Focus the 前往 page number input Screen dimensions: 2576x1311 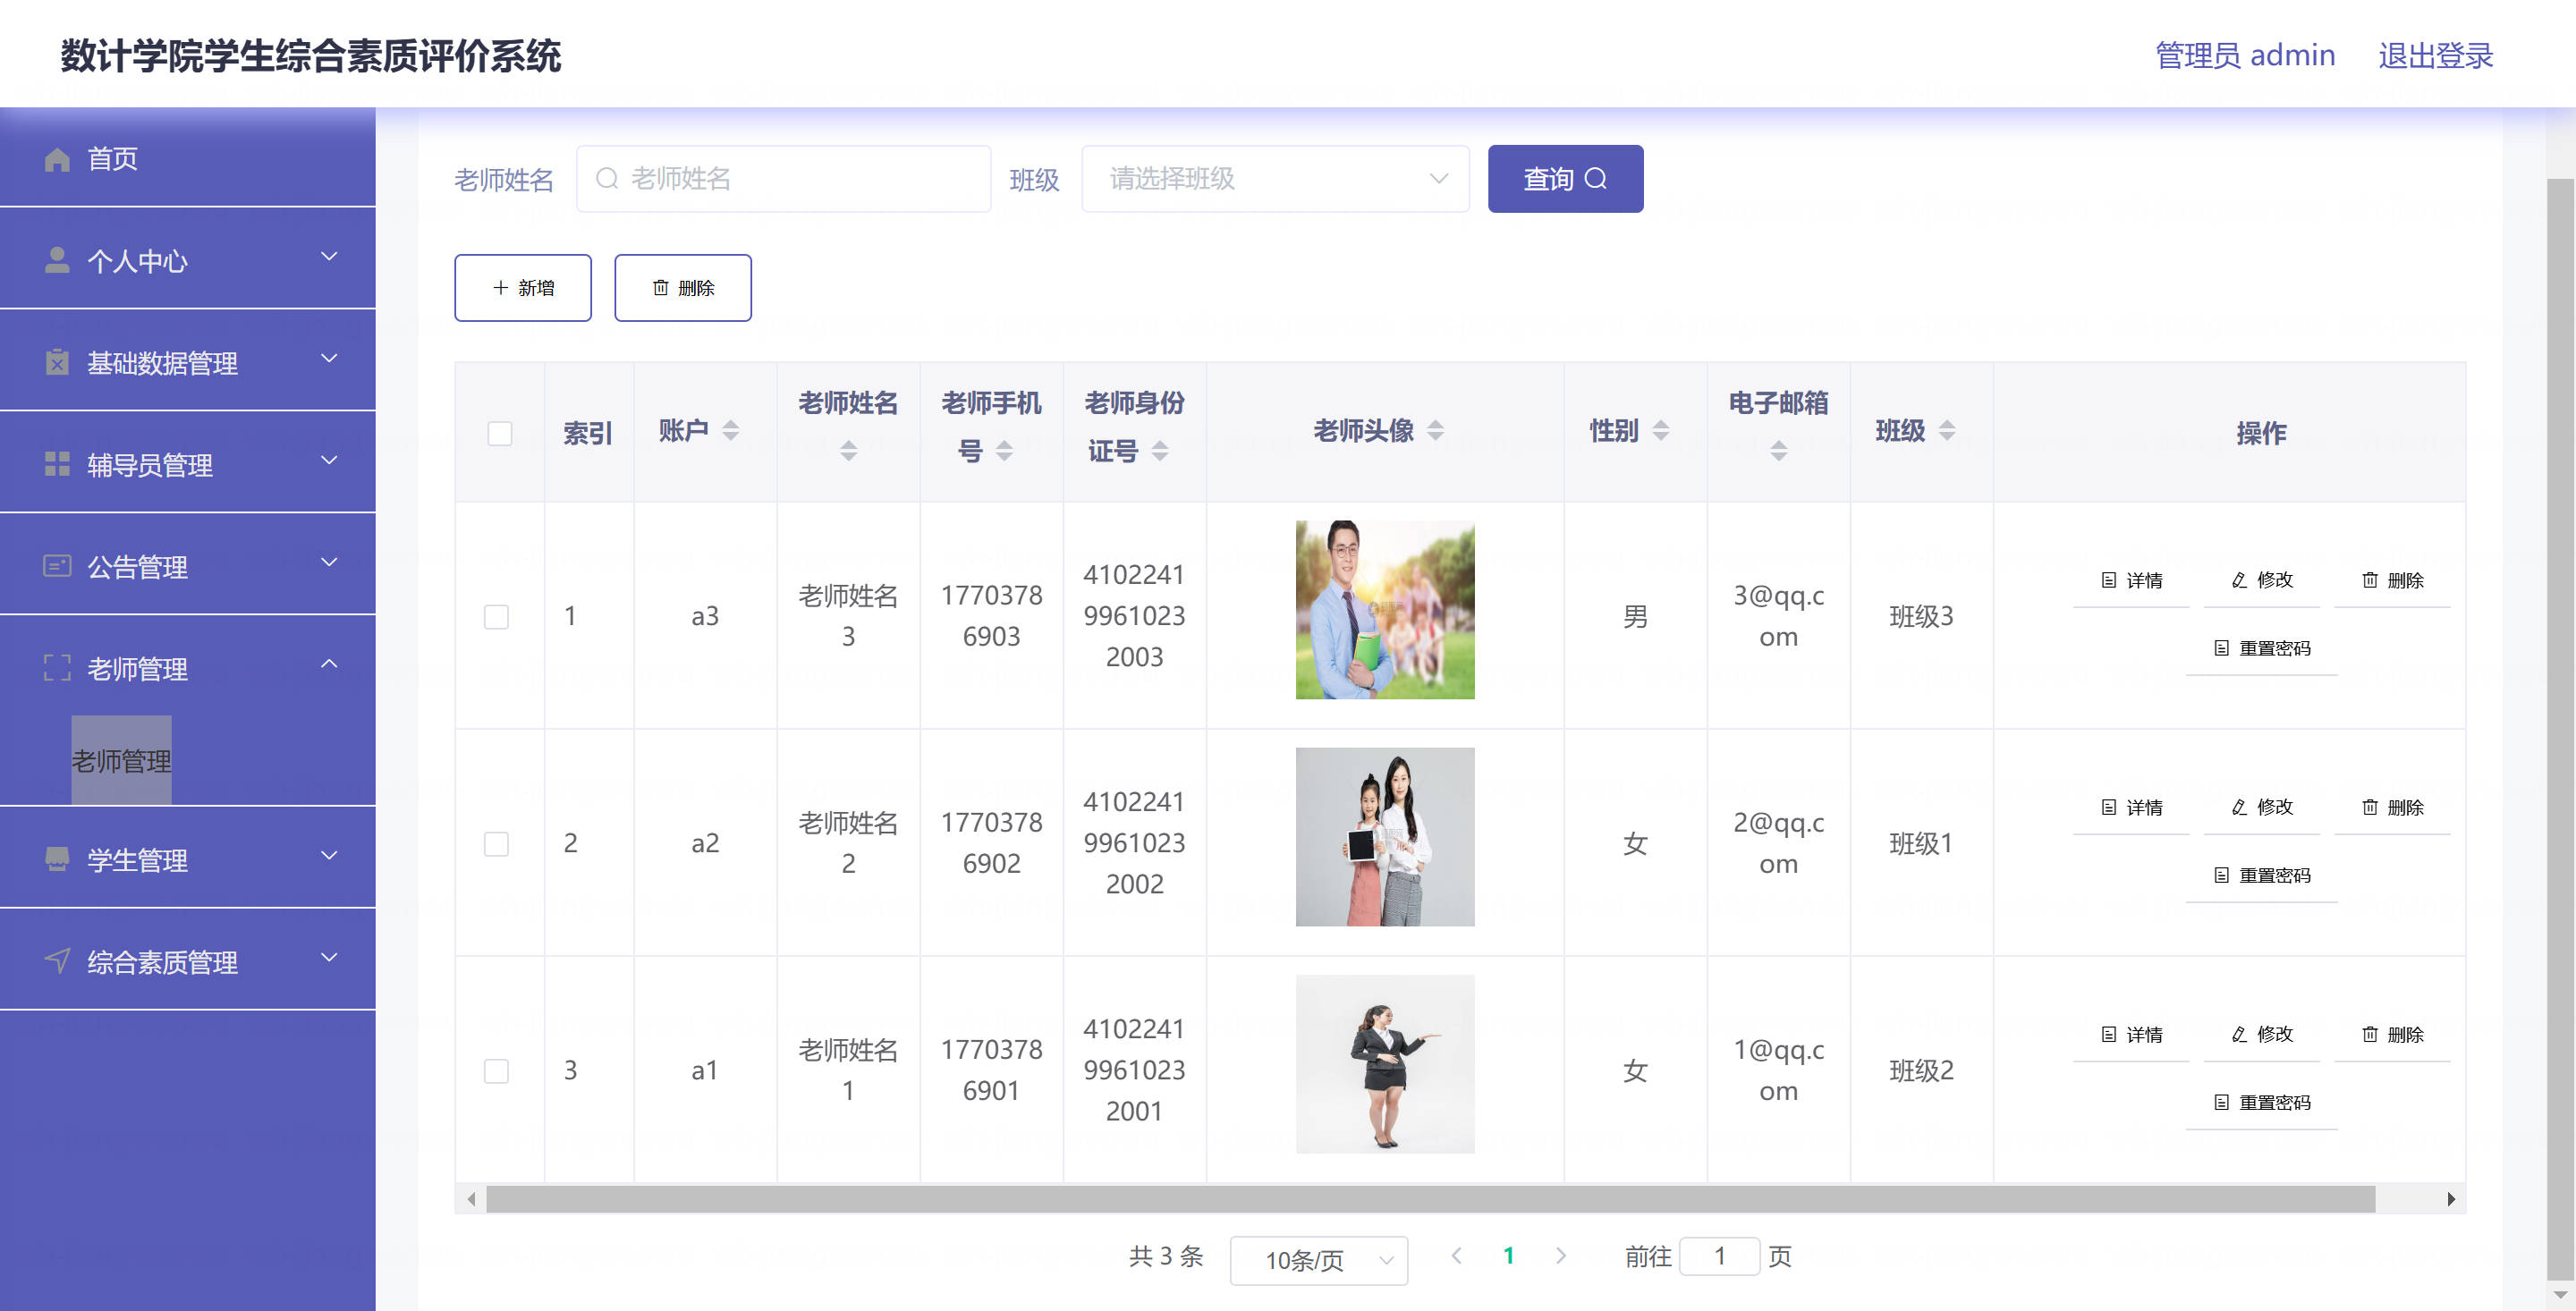click(1719, 1256)
